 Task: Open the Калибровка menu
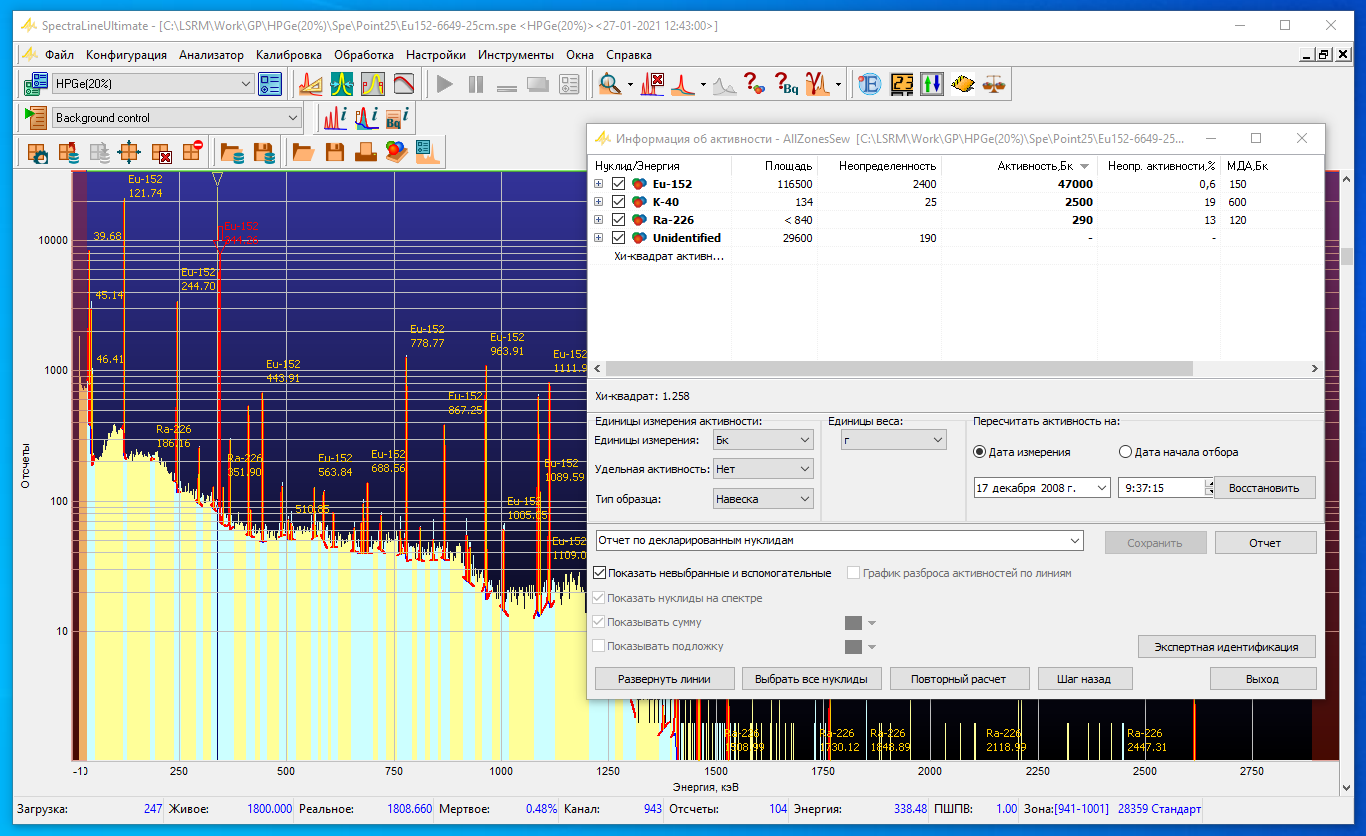click(x=288, y=55)
